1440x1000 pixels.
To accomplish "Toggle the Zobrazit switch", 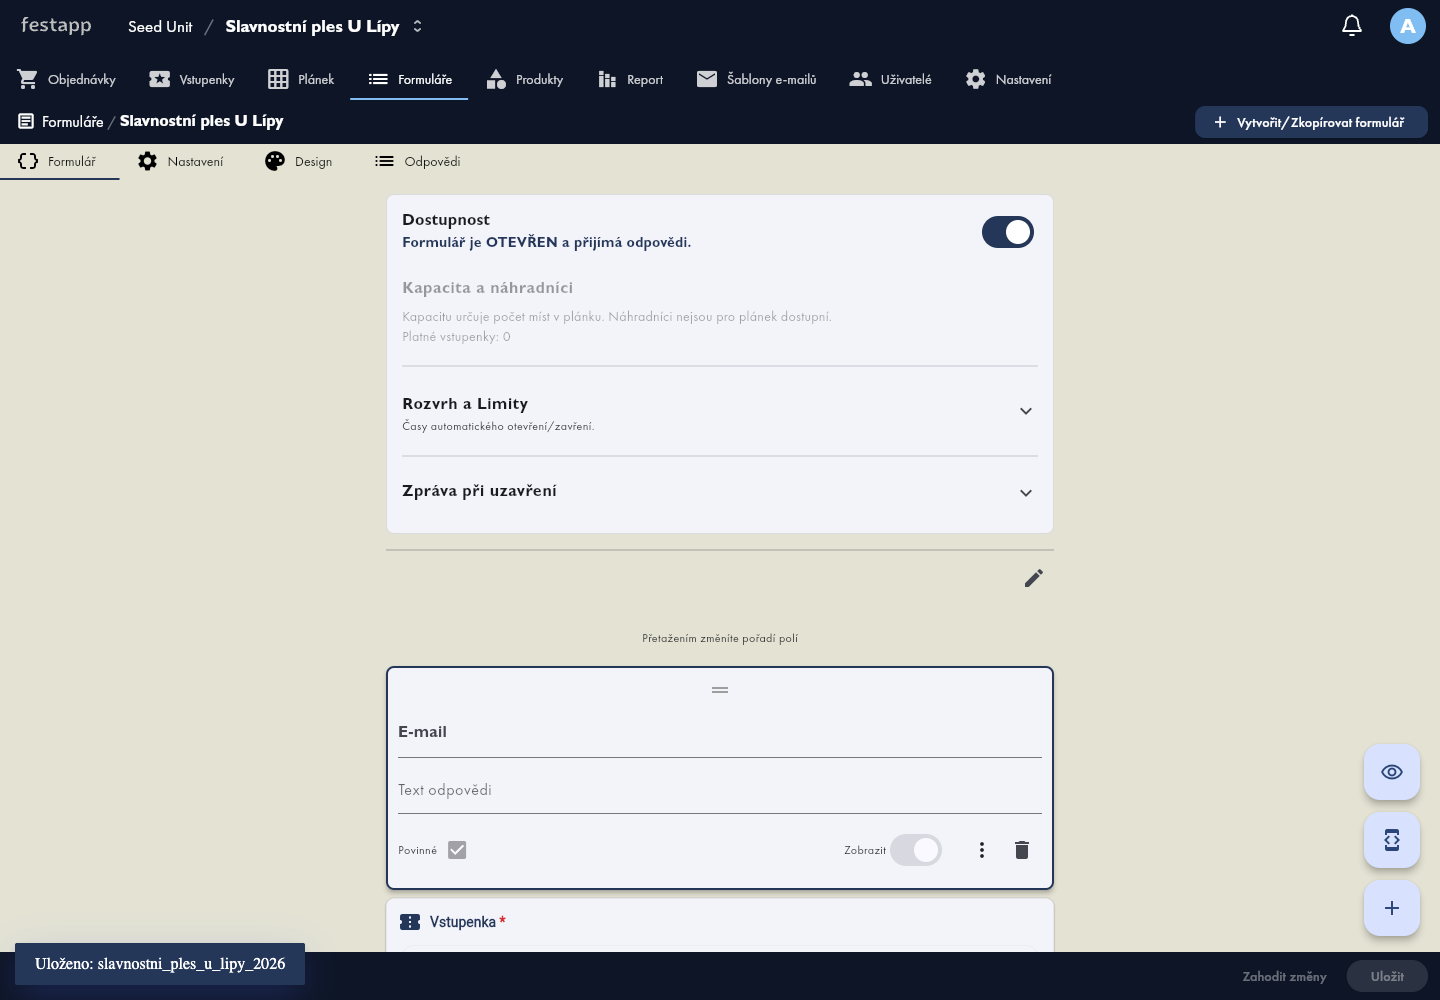I will 916,850.
